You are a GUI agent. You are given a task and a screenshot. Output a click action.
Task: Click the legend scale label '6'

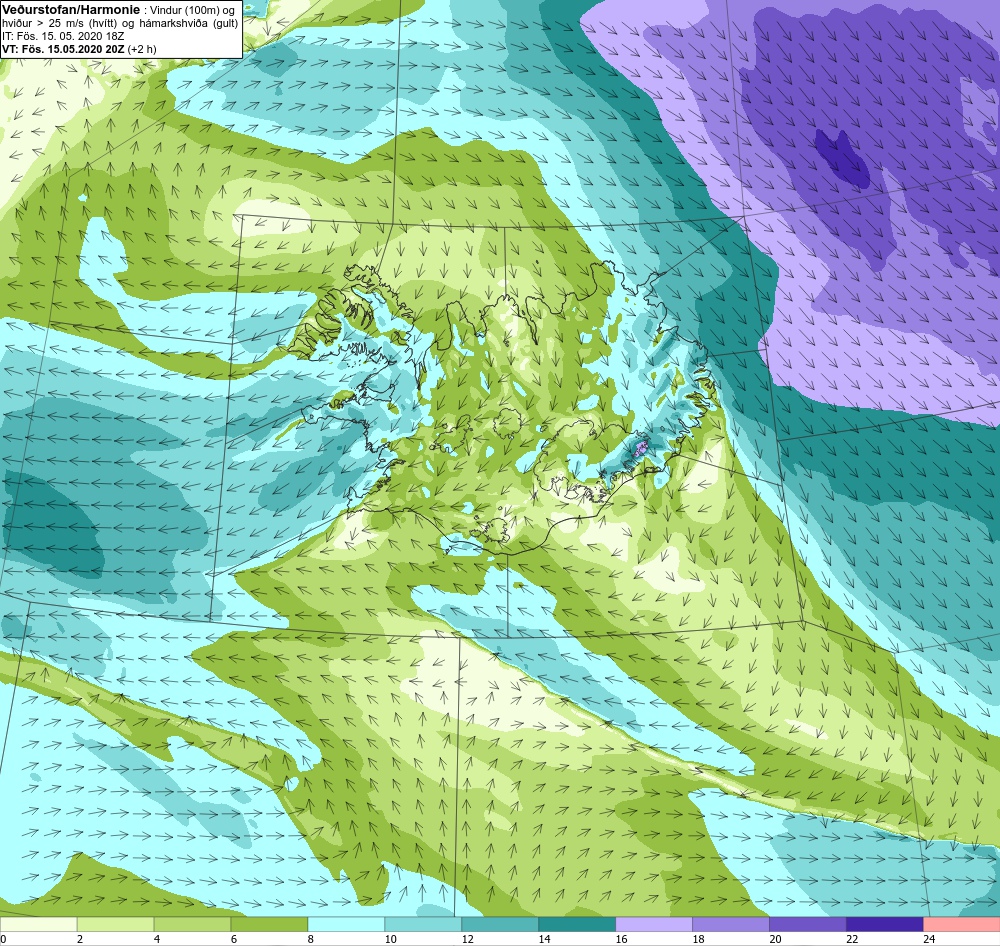point(234,939)
